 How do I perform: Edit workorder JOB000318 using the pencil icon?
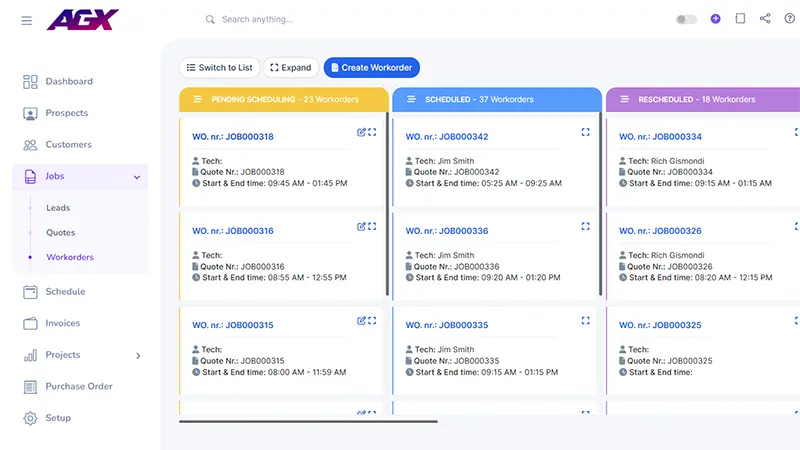pos(361,132)
